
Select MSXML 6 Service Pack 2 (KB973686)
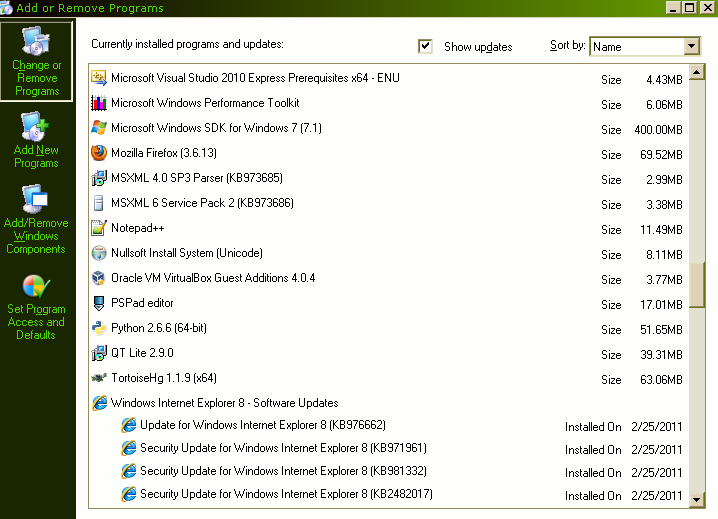tap(388, 203)
